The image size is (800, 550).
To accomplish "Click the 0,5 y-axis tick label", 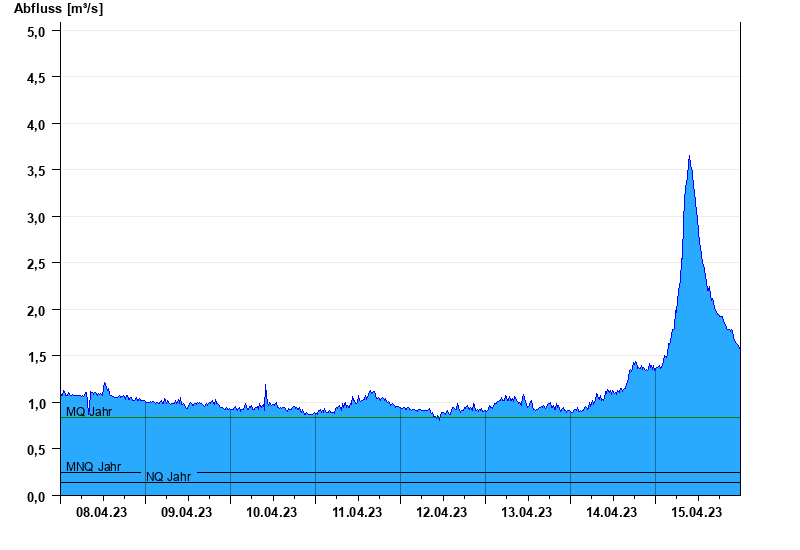I will click(36, 449).
